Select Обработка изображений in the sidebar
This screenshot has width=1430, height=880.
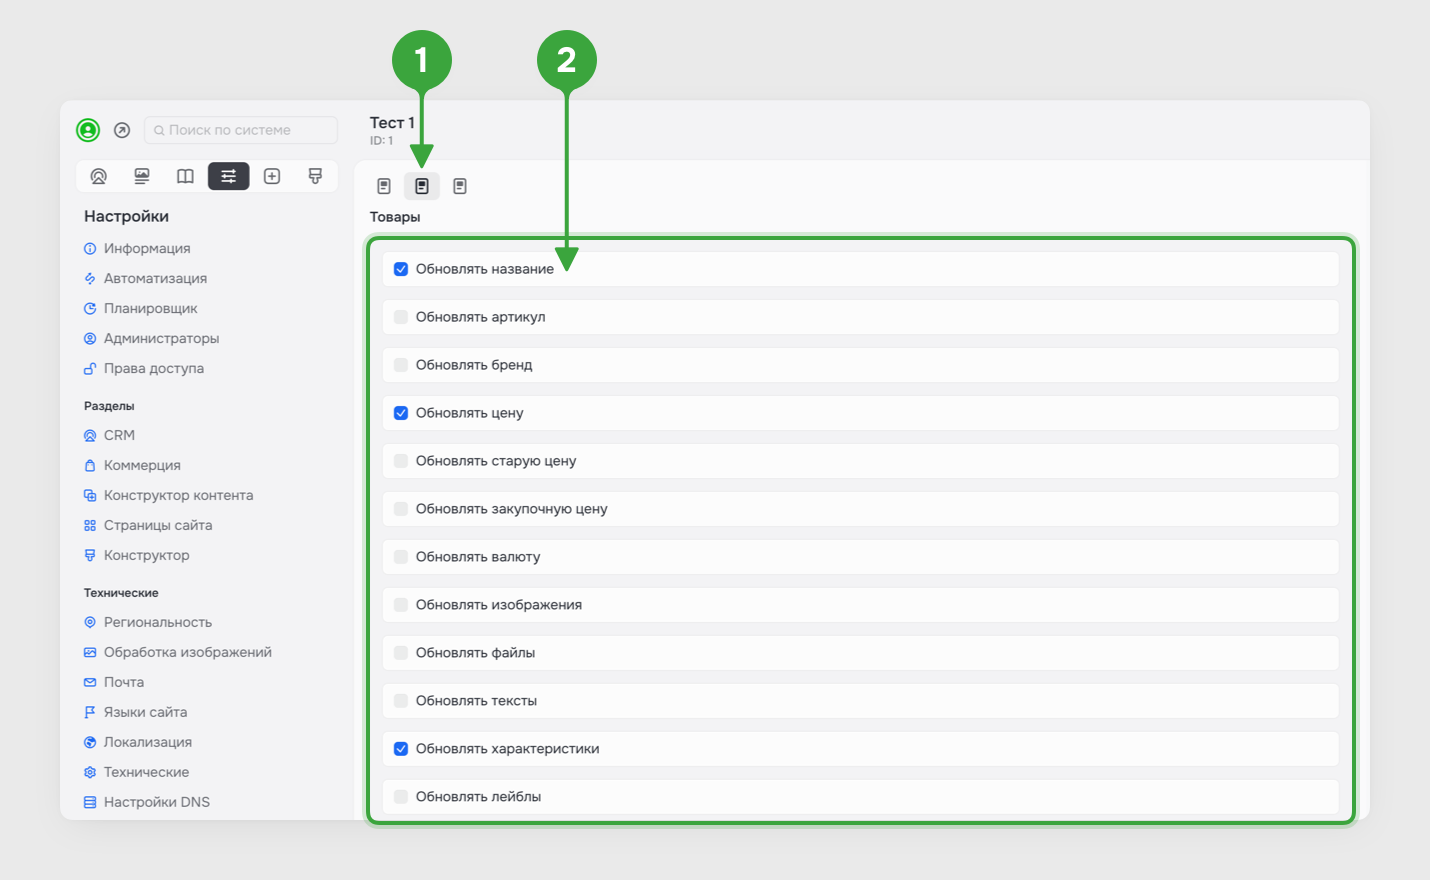pos(188,652)
